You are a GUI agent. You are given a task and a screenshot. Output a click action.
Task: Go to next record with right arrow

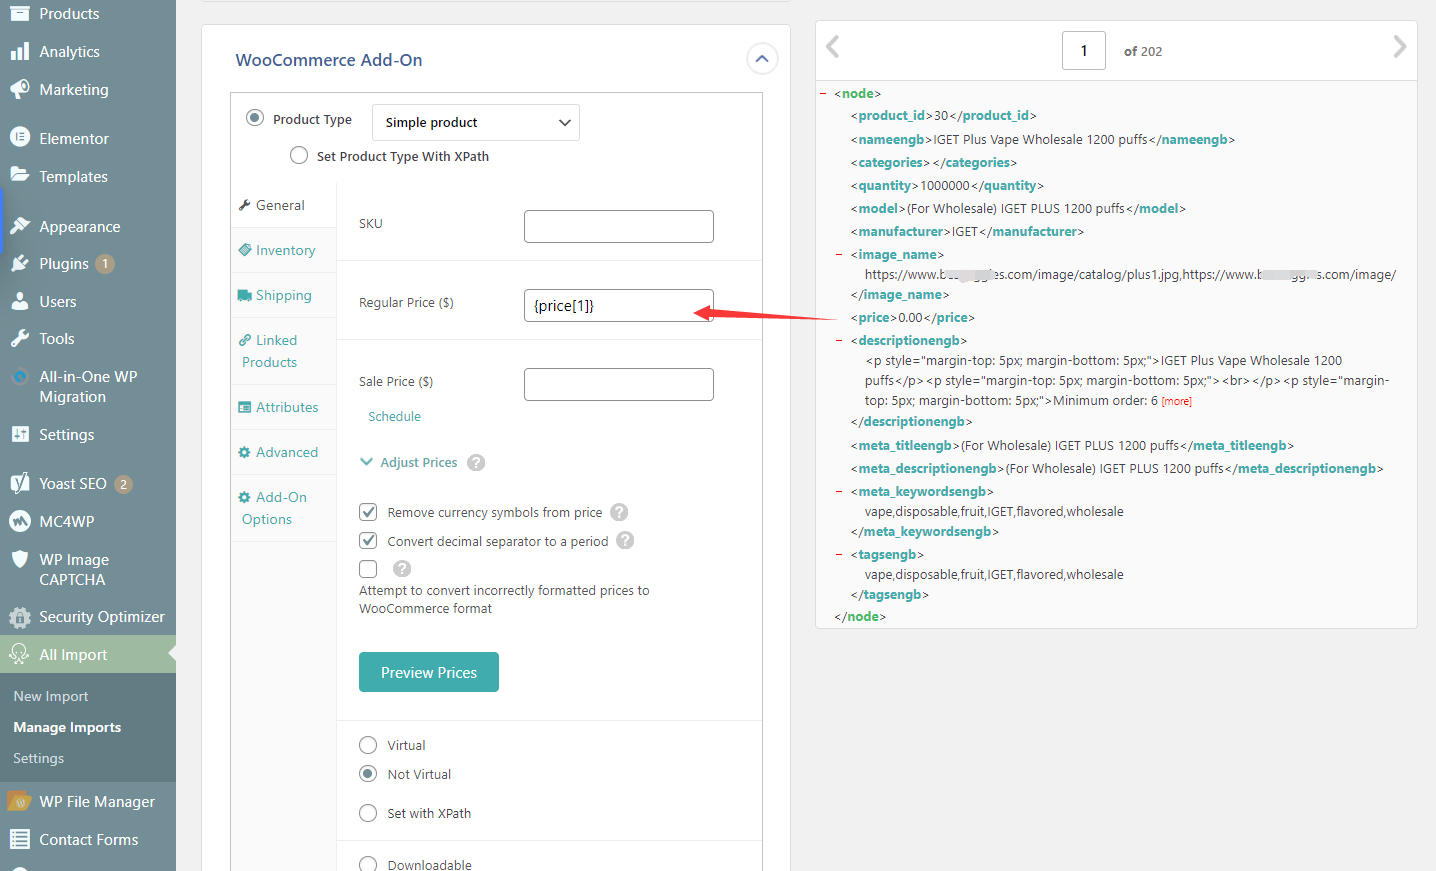click(1399, 46)
